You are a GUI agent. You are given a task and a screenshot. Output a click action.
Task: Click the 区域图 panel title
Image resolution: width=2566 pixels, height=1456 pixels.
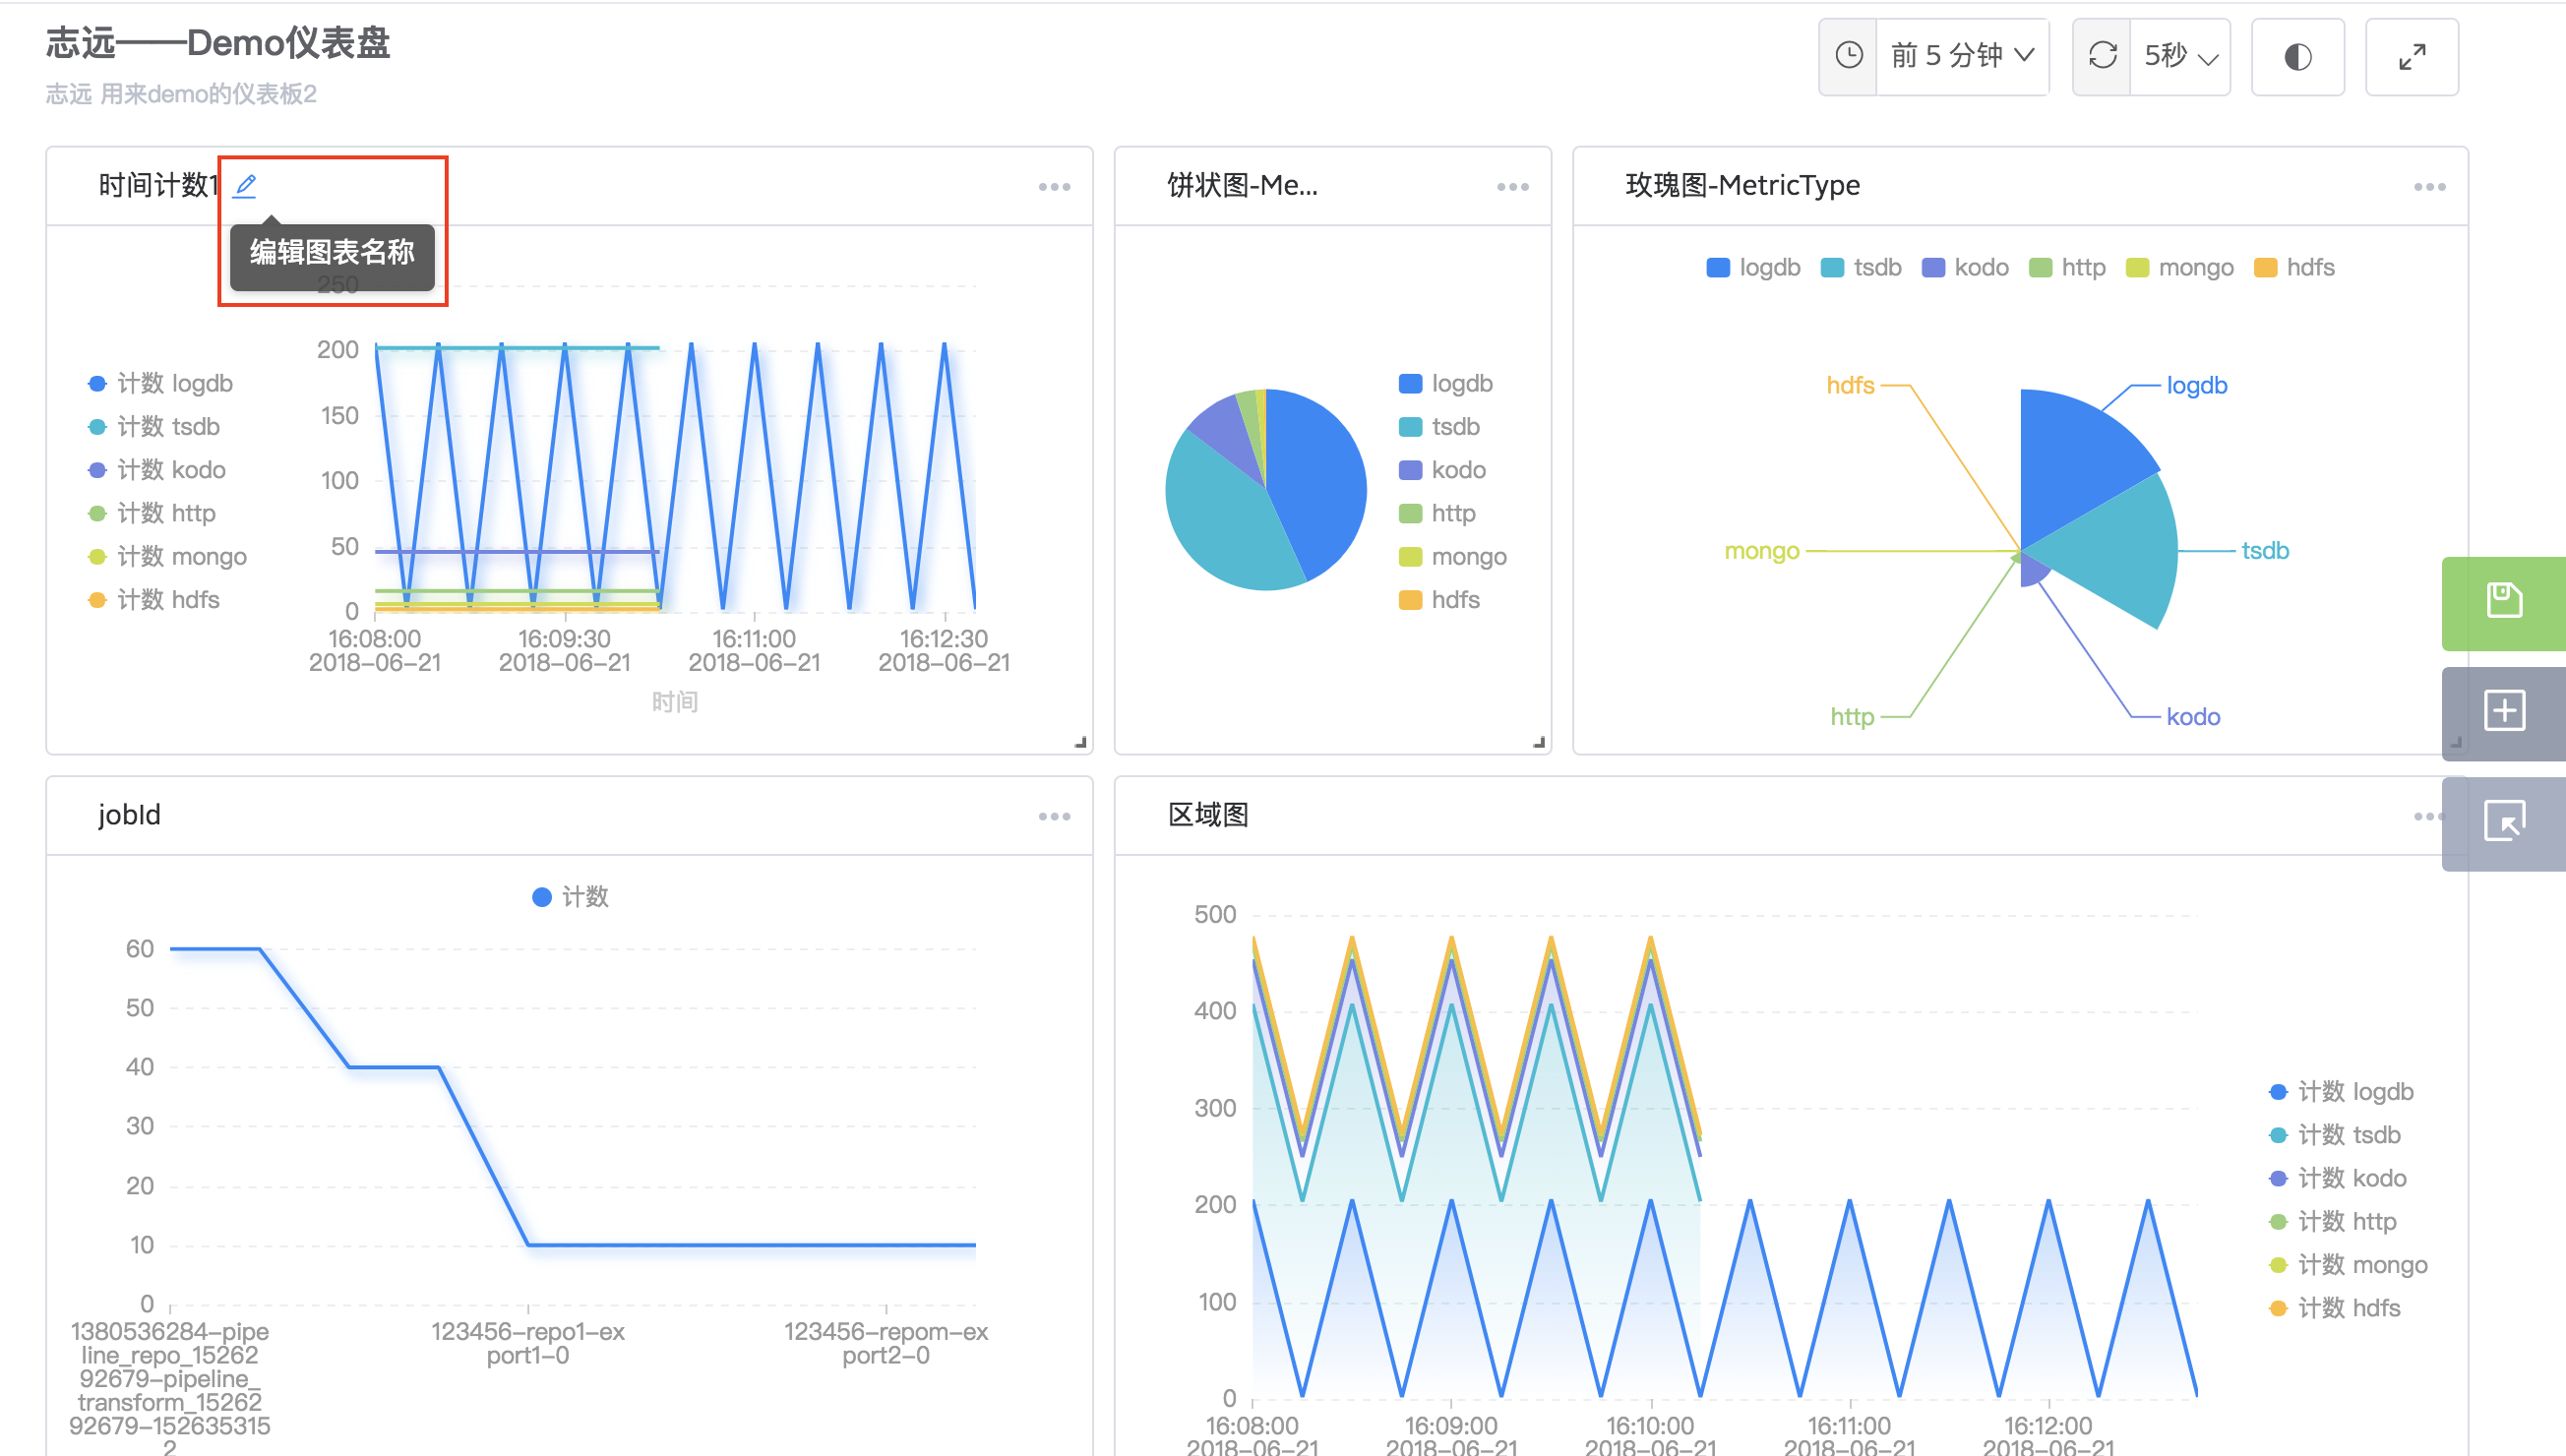point(1208,815)
